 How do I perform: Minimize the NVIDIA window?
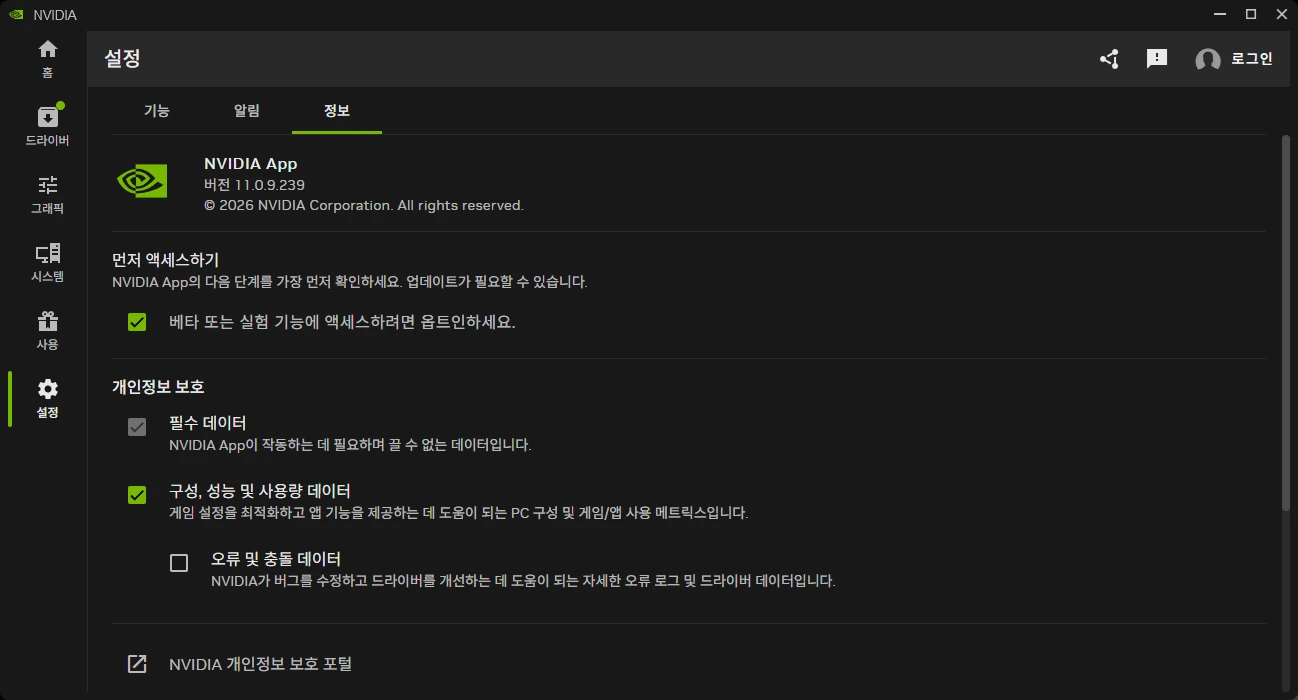click(x=1220, y=15)
